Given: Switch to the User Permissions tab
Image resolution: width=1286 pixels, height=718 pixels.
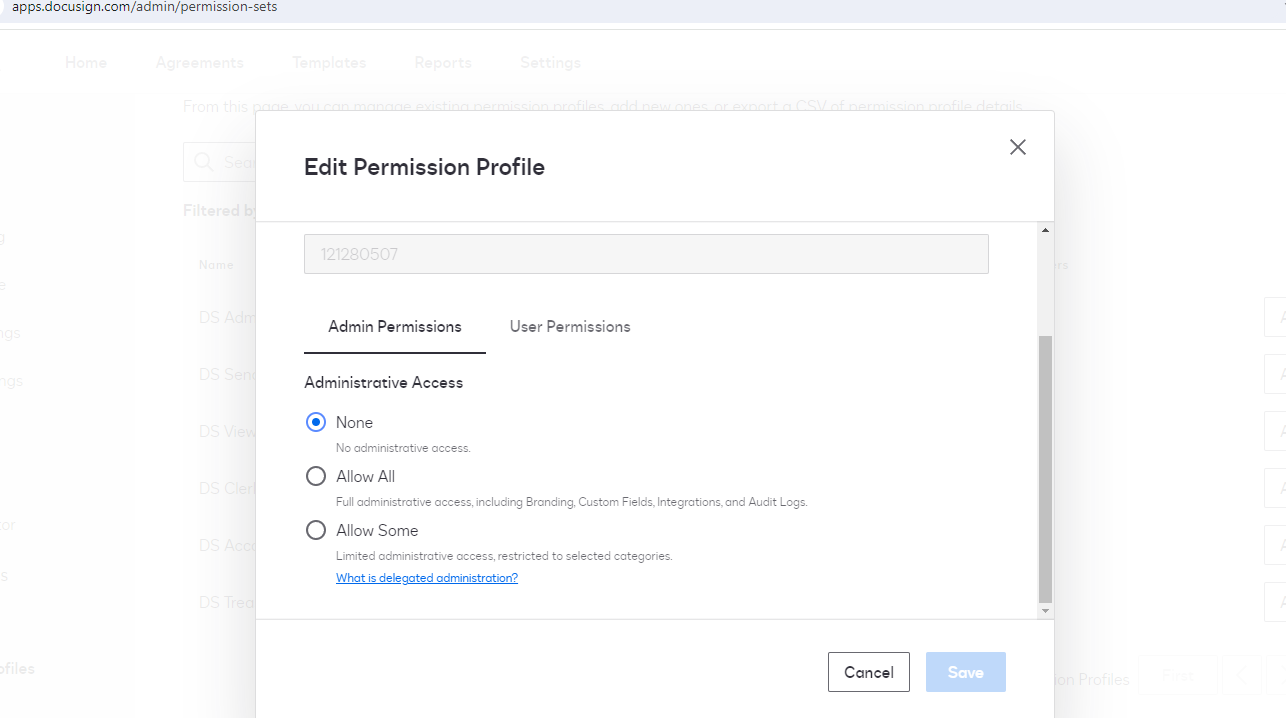Looking at the screenshot, I should [x=570, y=327].
